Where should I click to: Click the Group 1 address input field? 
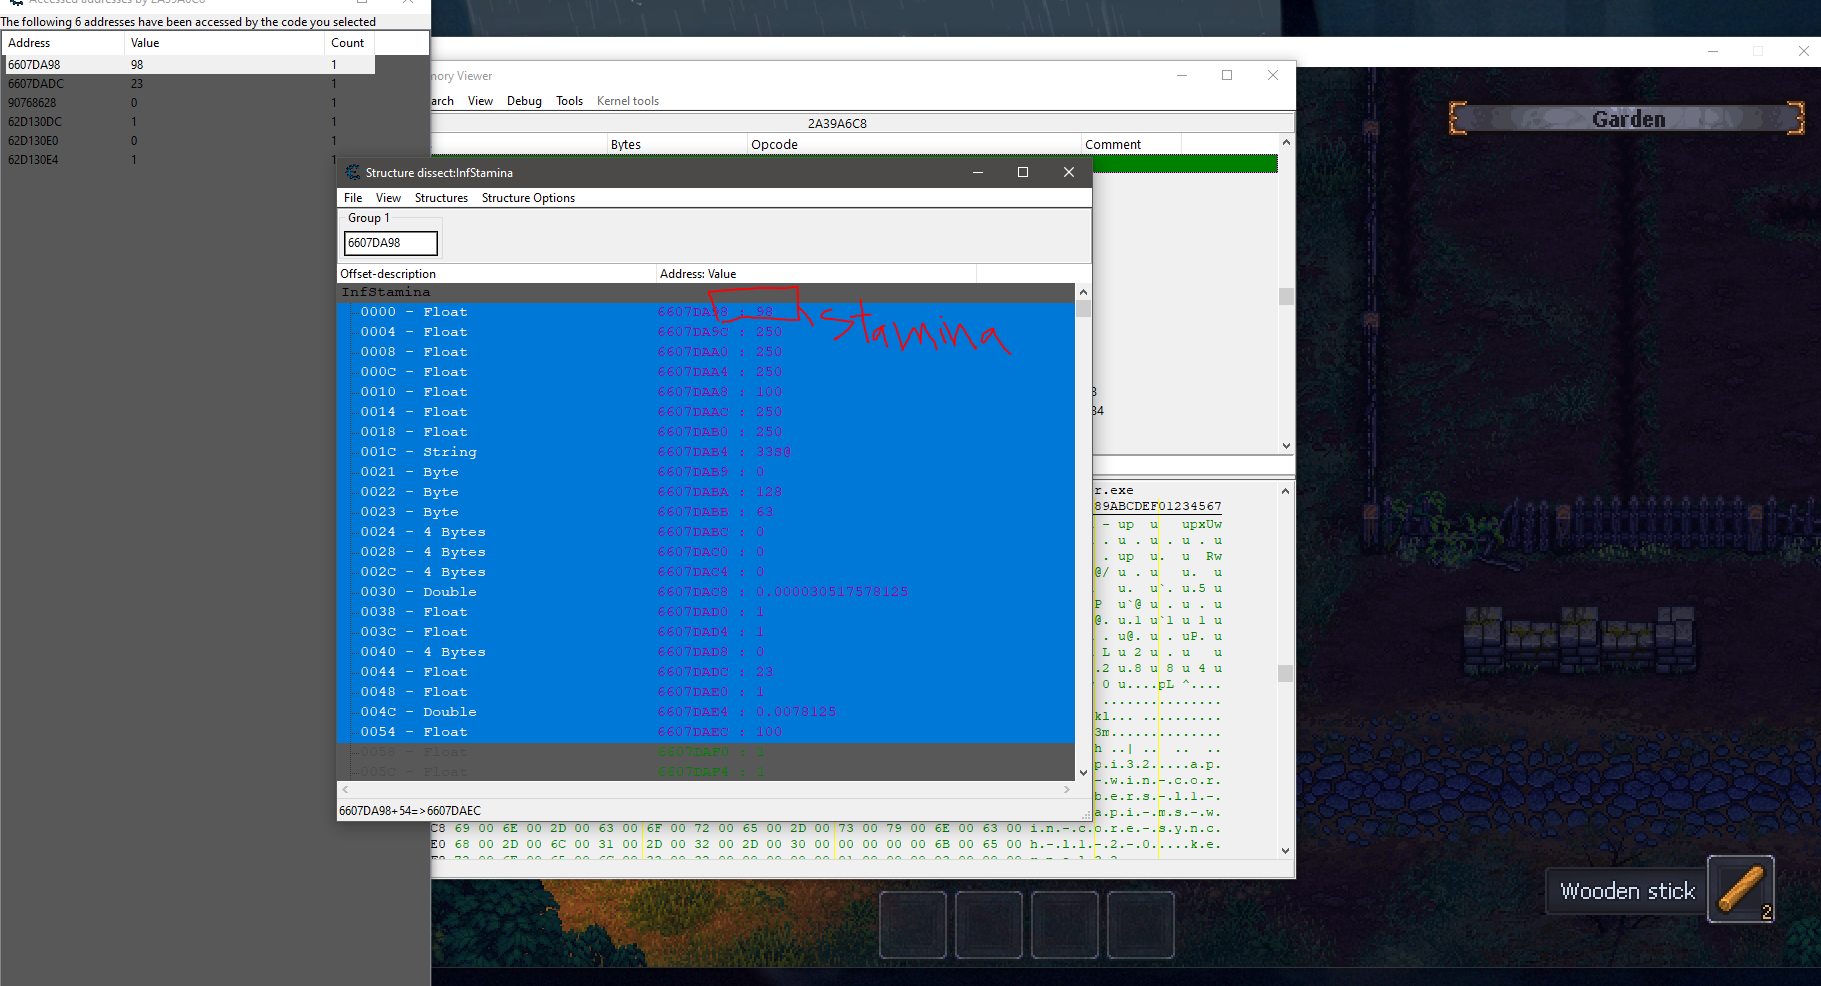point(390,243)
